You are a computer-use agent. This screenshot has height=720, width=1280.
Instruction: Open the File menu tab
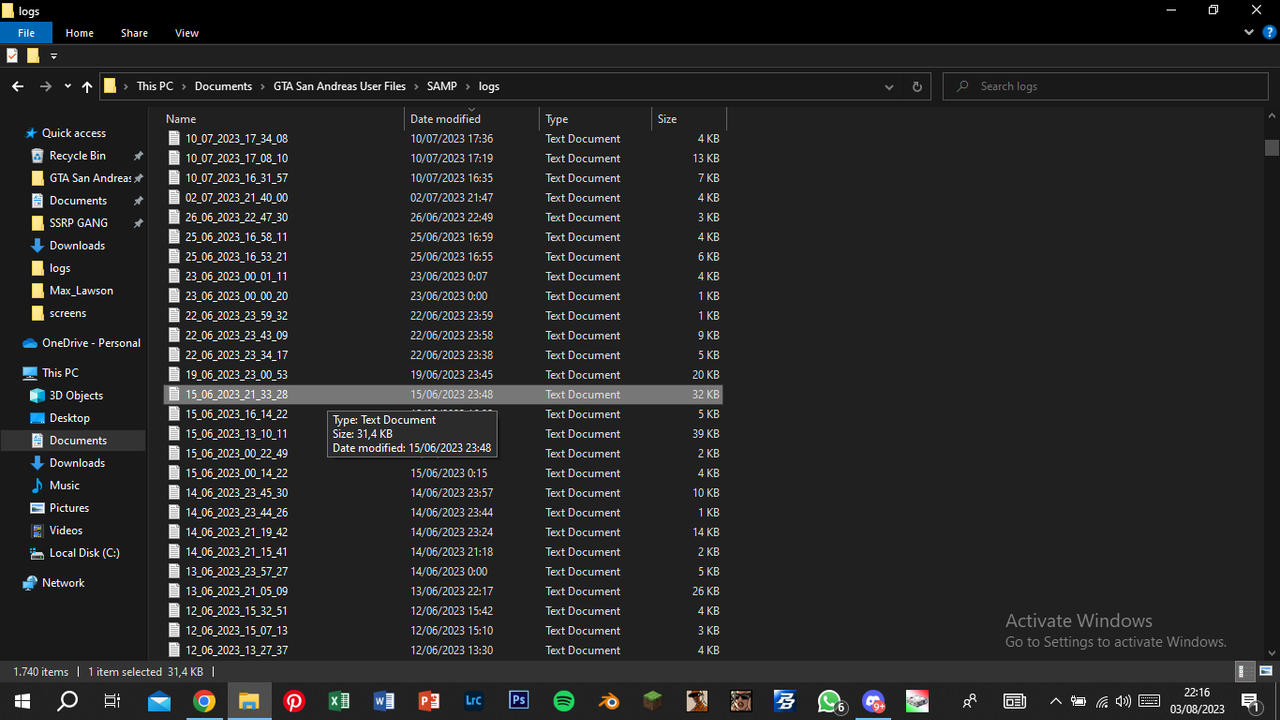click(x=26, y=33)
